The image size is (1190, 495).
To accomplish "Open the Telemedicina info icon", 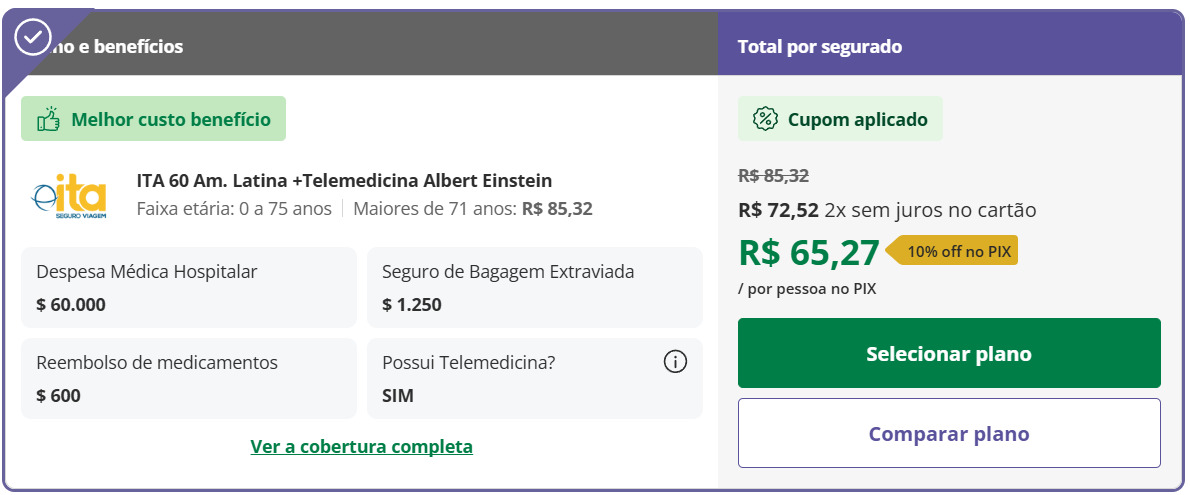I will 675,362.
